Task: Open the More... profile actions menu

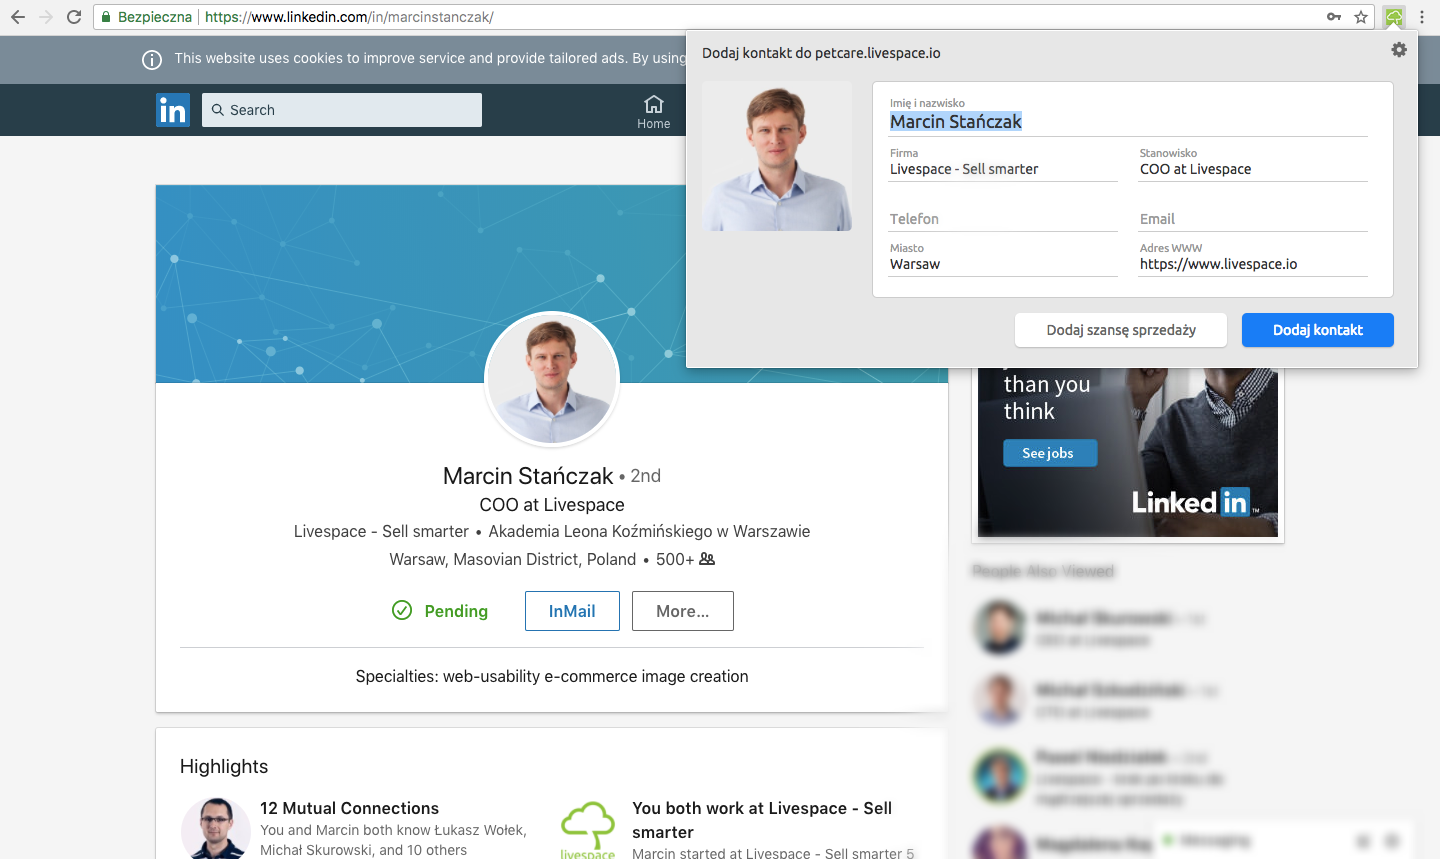Action: coord(683,611)
